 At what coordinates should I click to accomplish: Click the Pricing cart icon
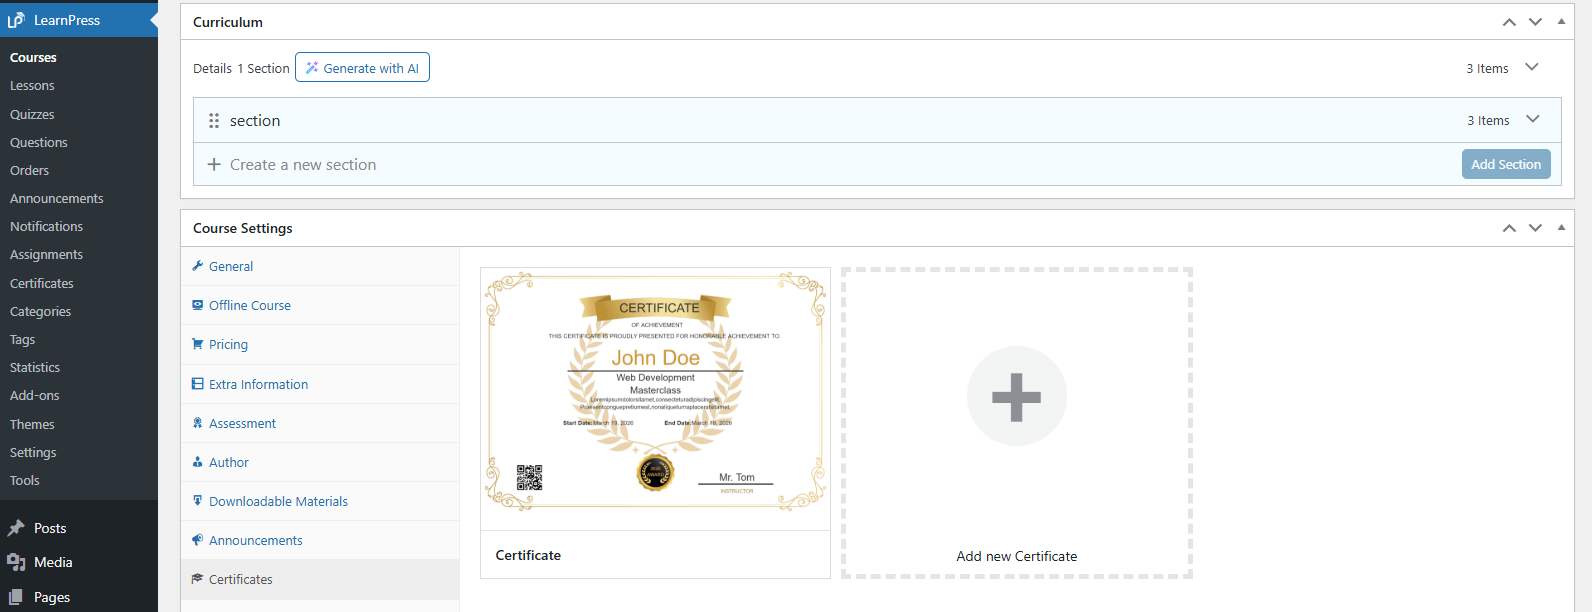[198, 344]
